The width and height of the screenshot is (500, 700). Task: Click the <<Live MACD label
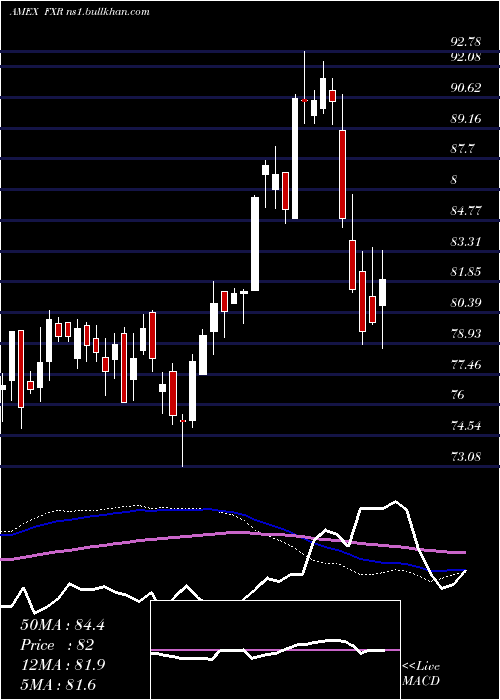point(421,673)
